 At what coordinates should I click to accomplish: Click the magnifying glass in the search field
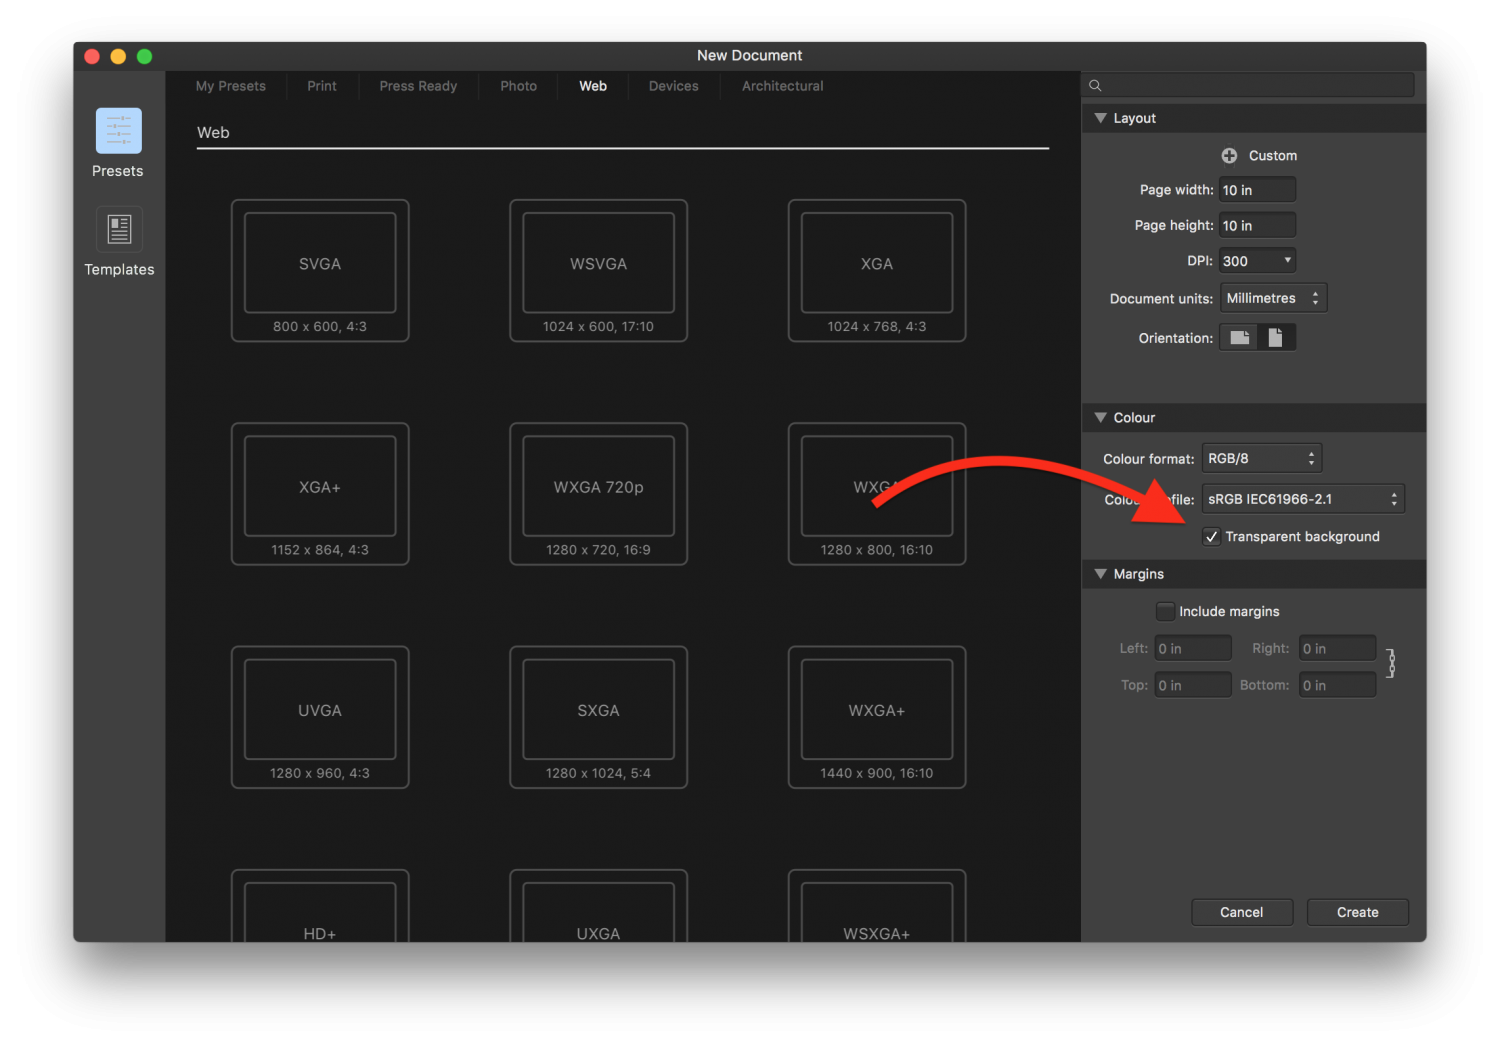click(x=1094, y=85)
